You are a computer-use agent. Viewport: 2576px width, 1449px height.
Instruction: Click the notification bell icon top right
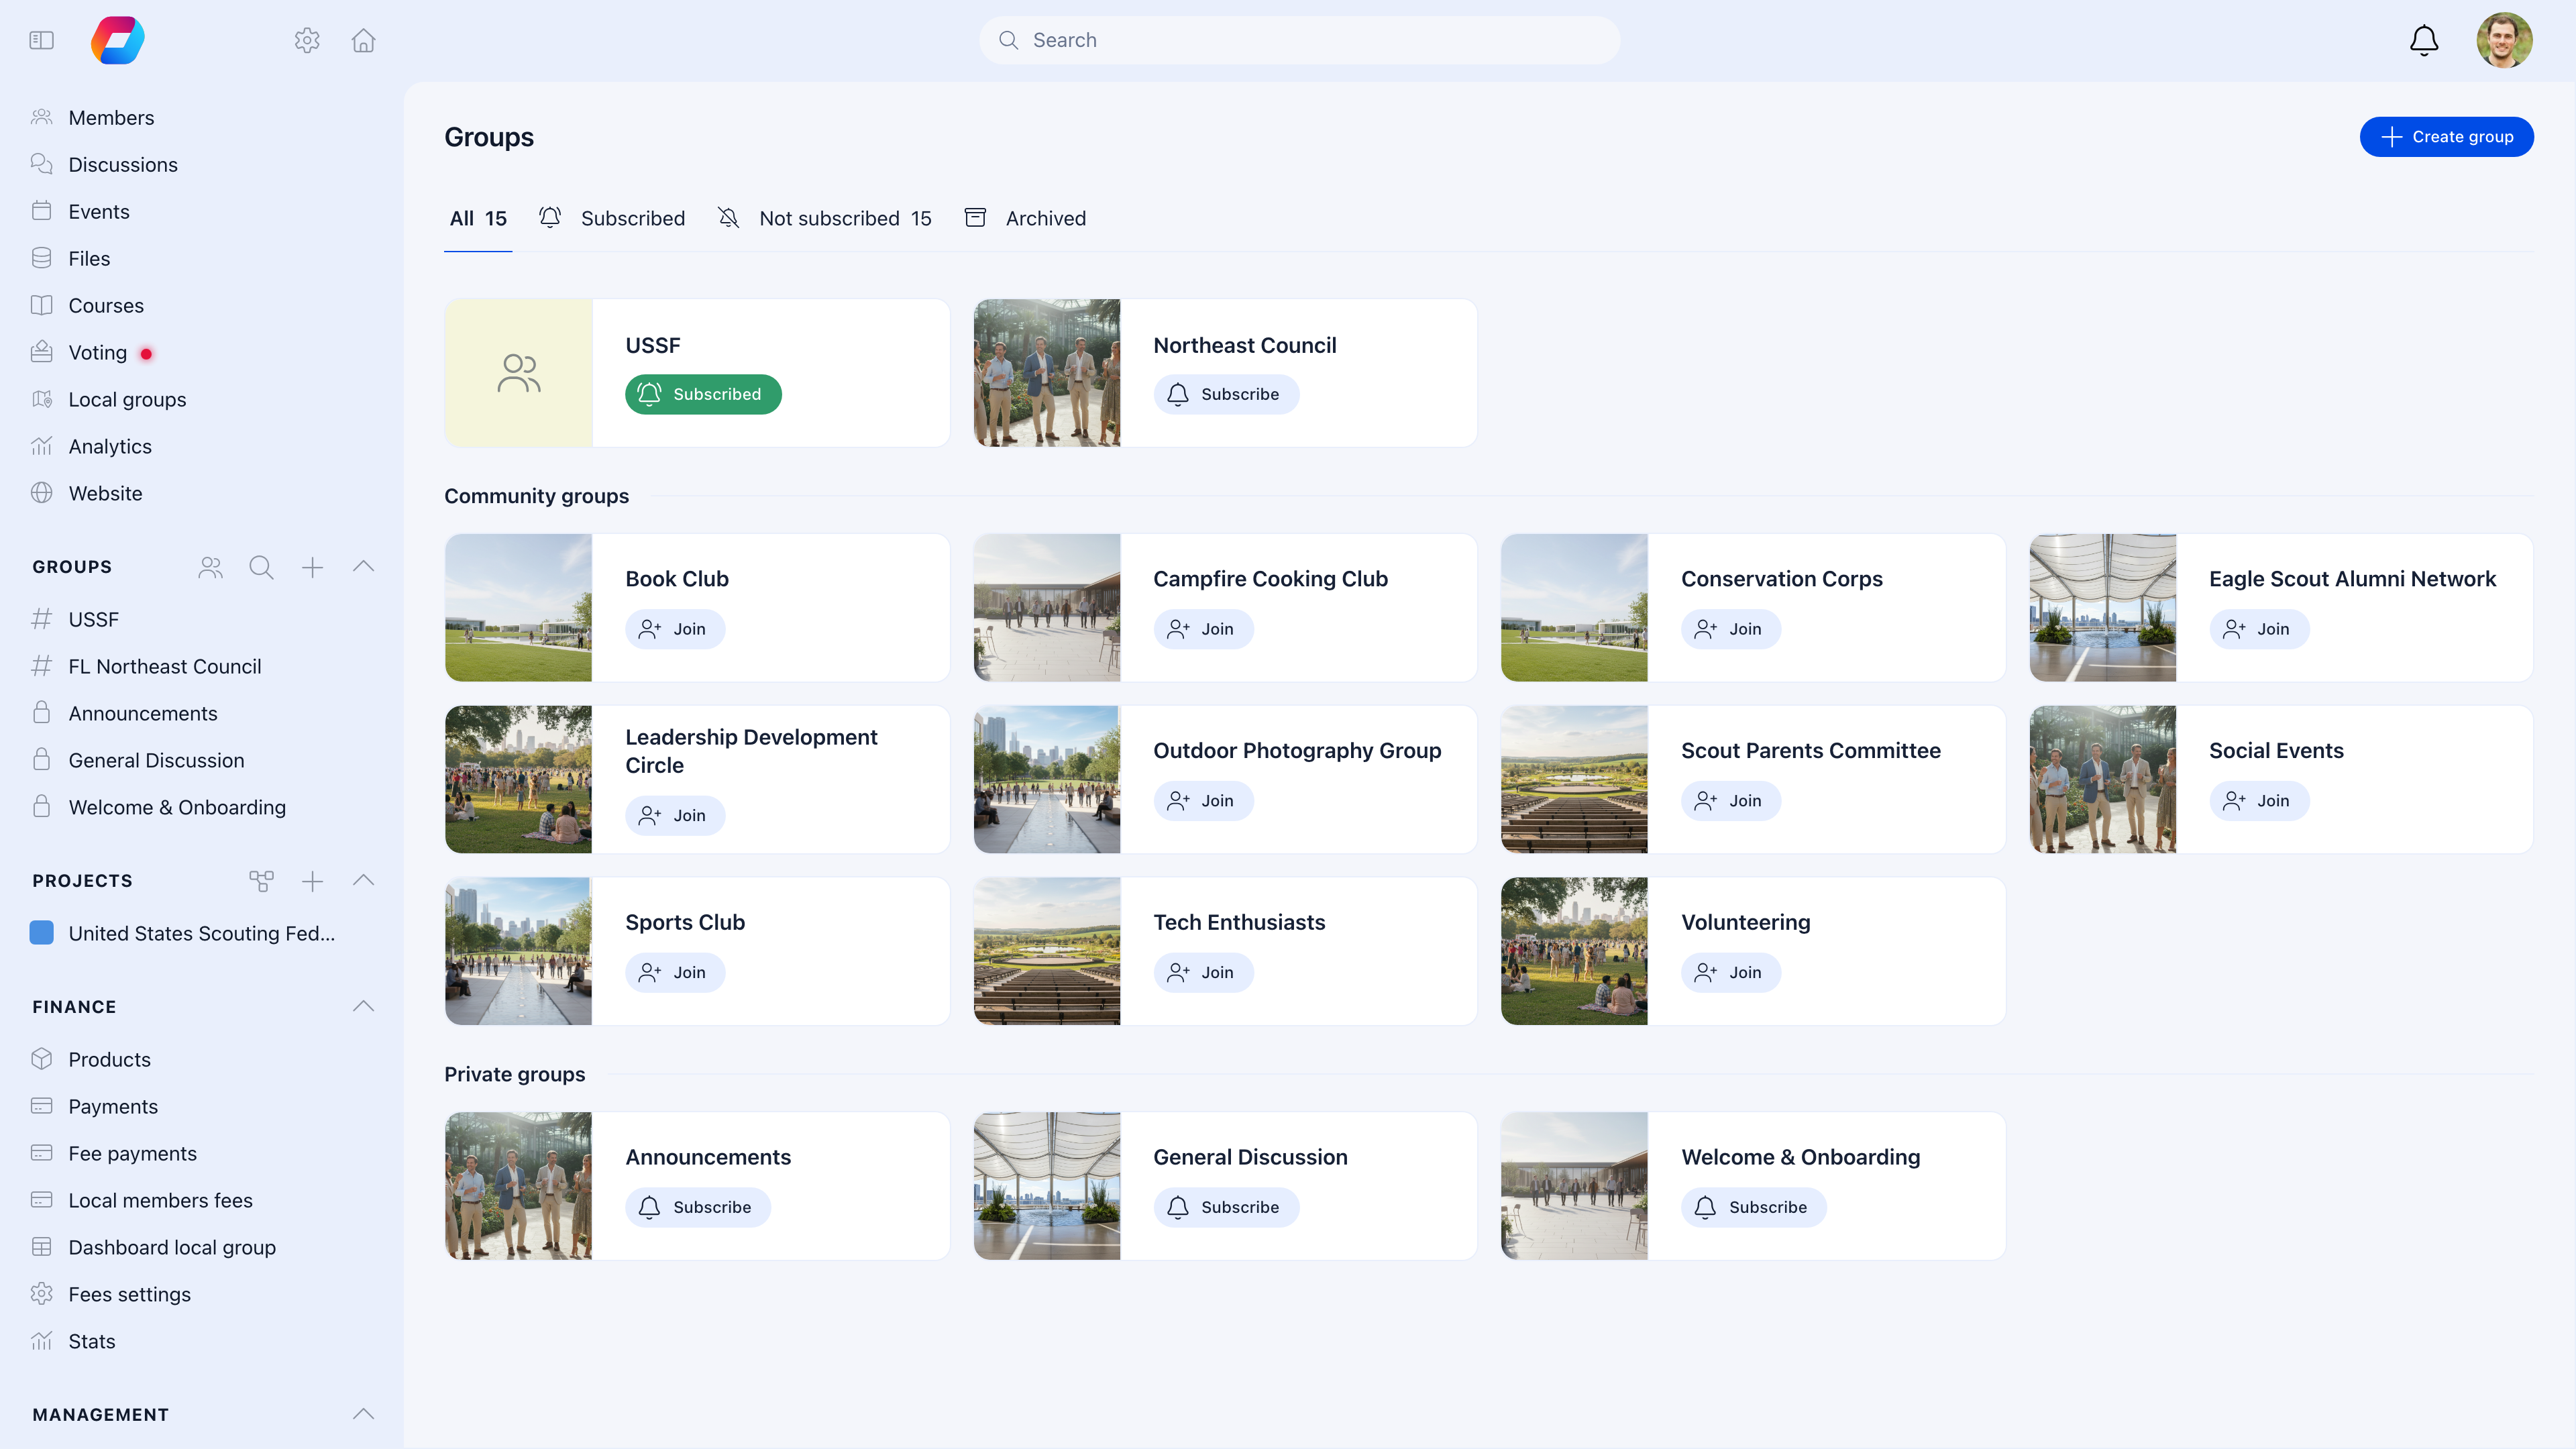click(2423, 40)
